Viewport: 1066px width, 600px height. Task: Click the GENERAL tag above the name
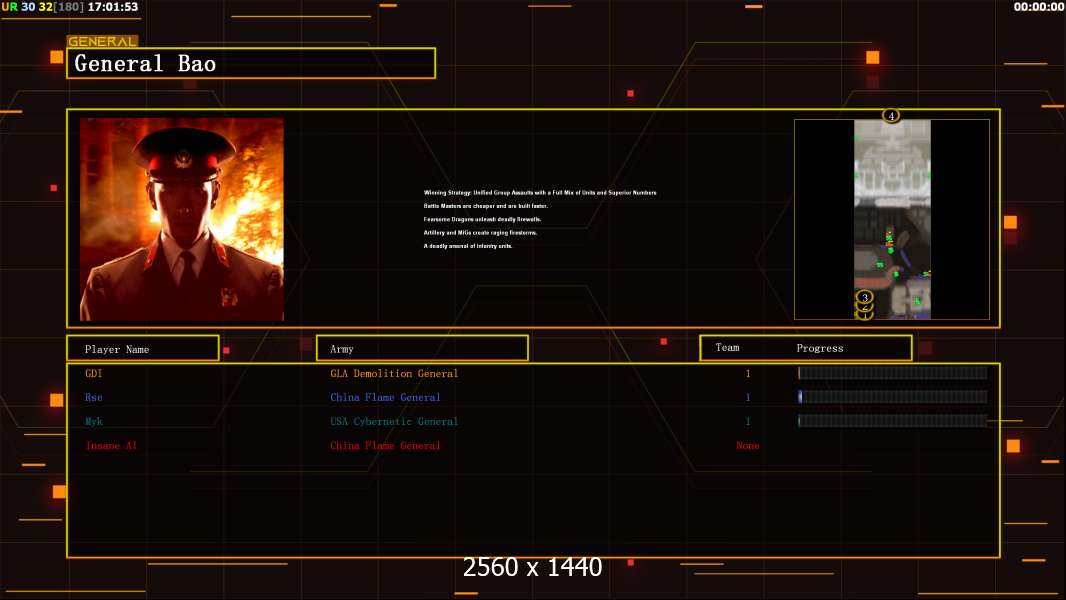[x=102, y=41]
